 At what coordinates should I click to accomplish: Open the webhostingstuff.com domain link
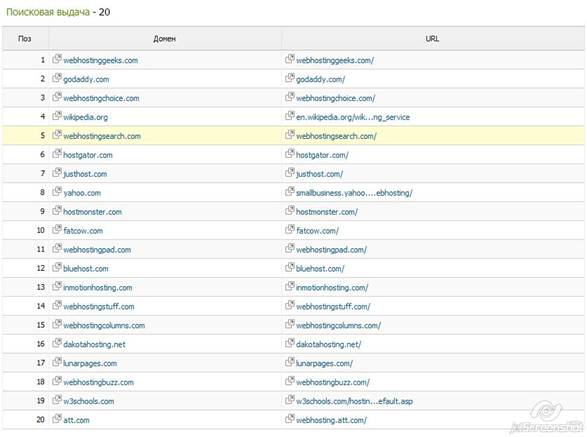click(x=98, y=306)
